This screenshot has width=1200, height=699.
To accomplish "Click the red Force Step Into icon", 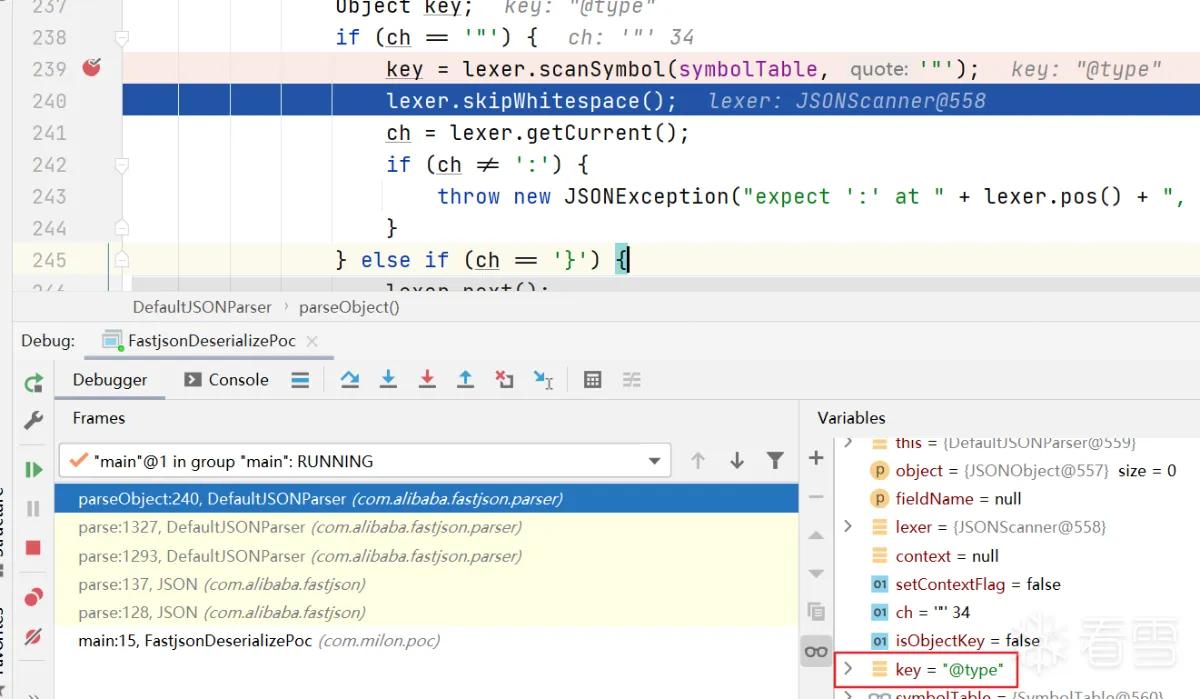I will point(427,379).
